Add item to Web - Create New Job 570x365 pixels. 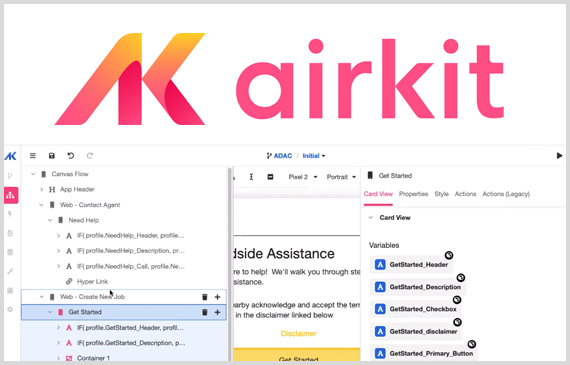pyautogui.click(x=217, y=297)
